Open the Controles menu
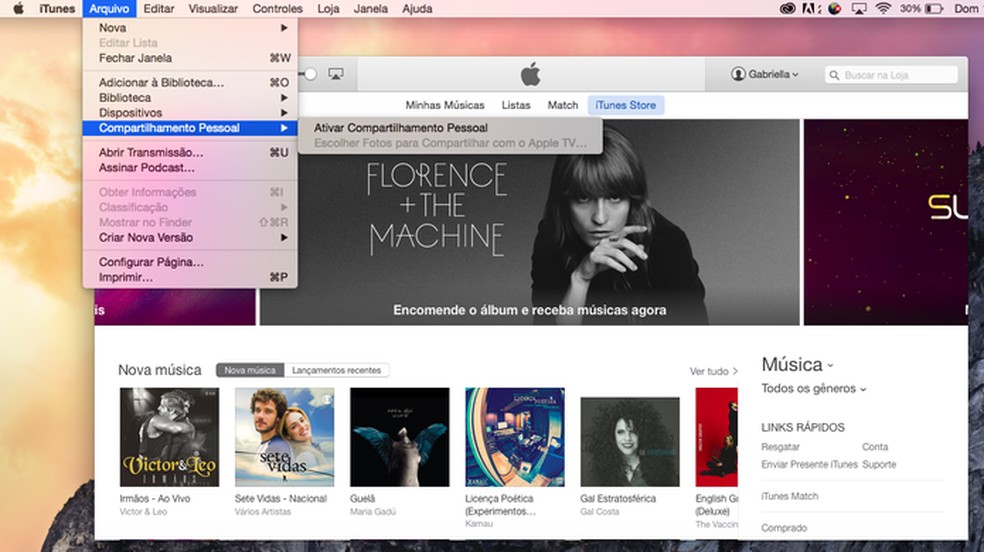Viewport: 984px width, 552px height. click(x=277, y=8)
